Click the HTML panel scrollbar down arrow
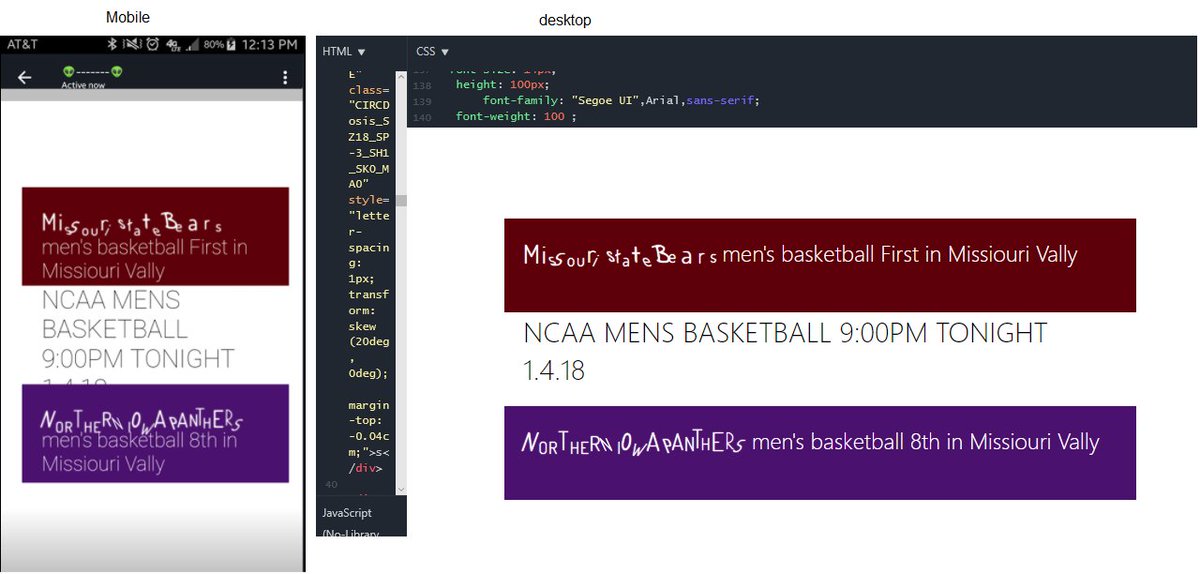The width and height of the screenshot is (1200, 574). [x=401, y=488]
